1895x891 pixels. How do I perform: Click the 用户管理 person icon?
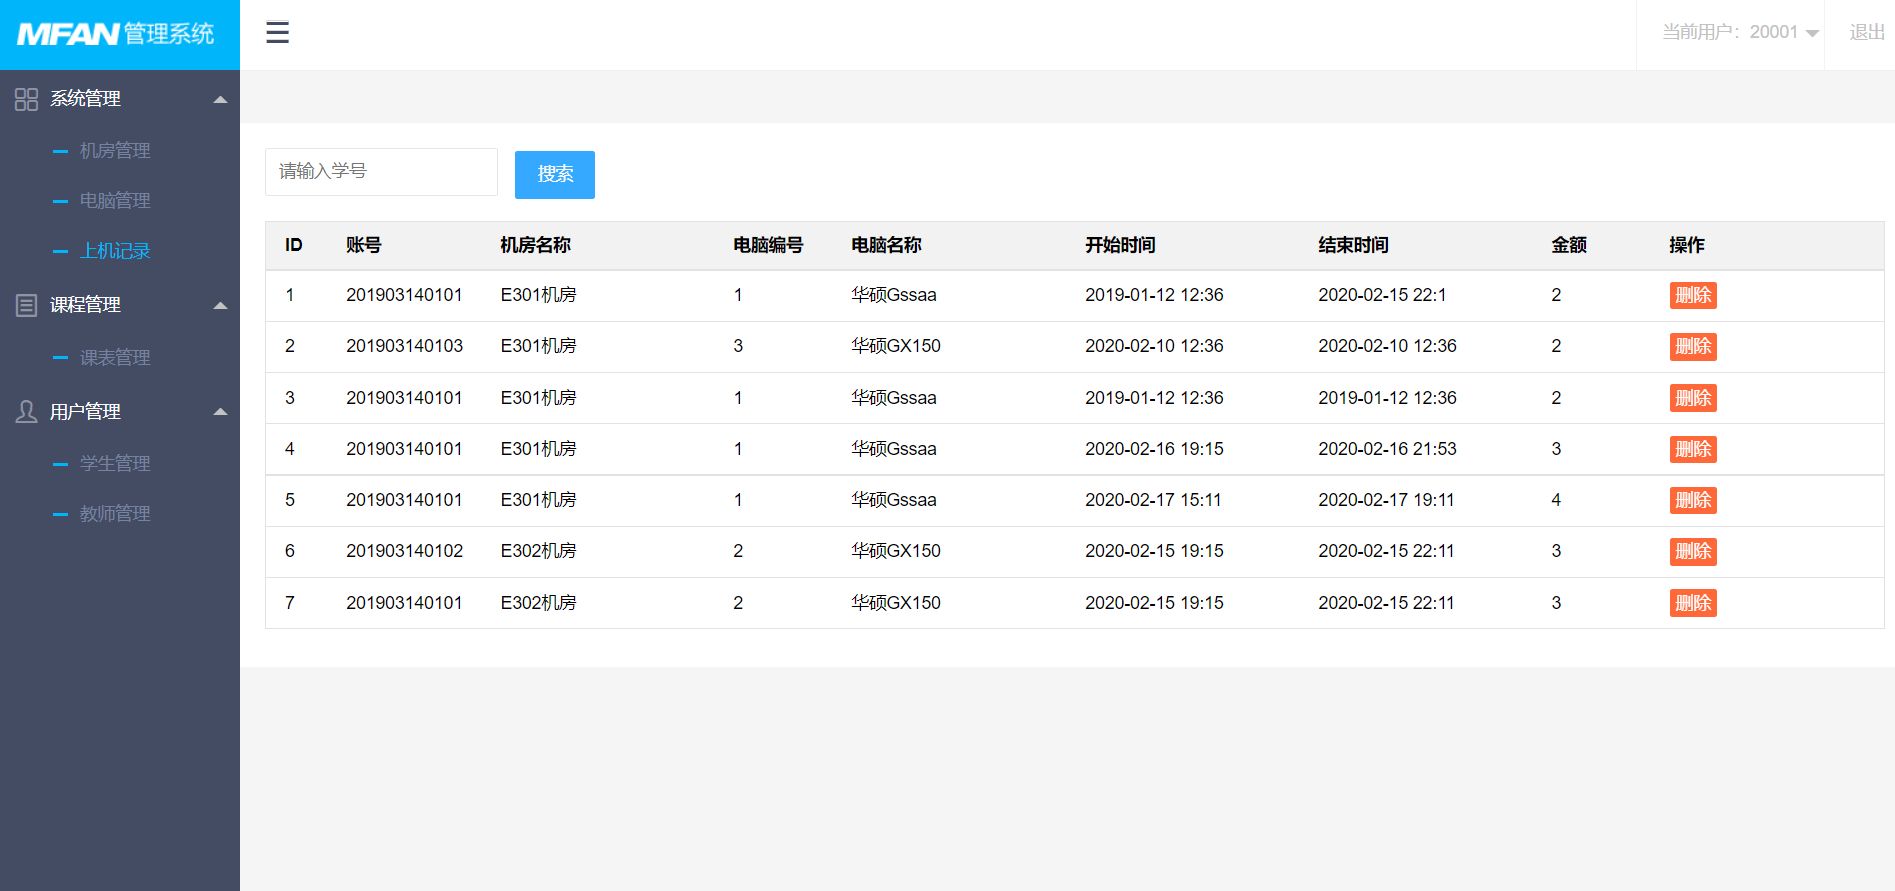(26, 412)
